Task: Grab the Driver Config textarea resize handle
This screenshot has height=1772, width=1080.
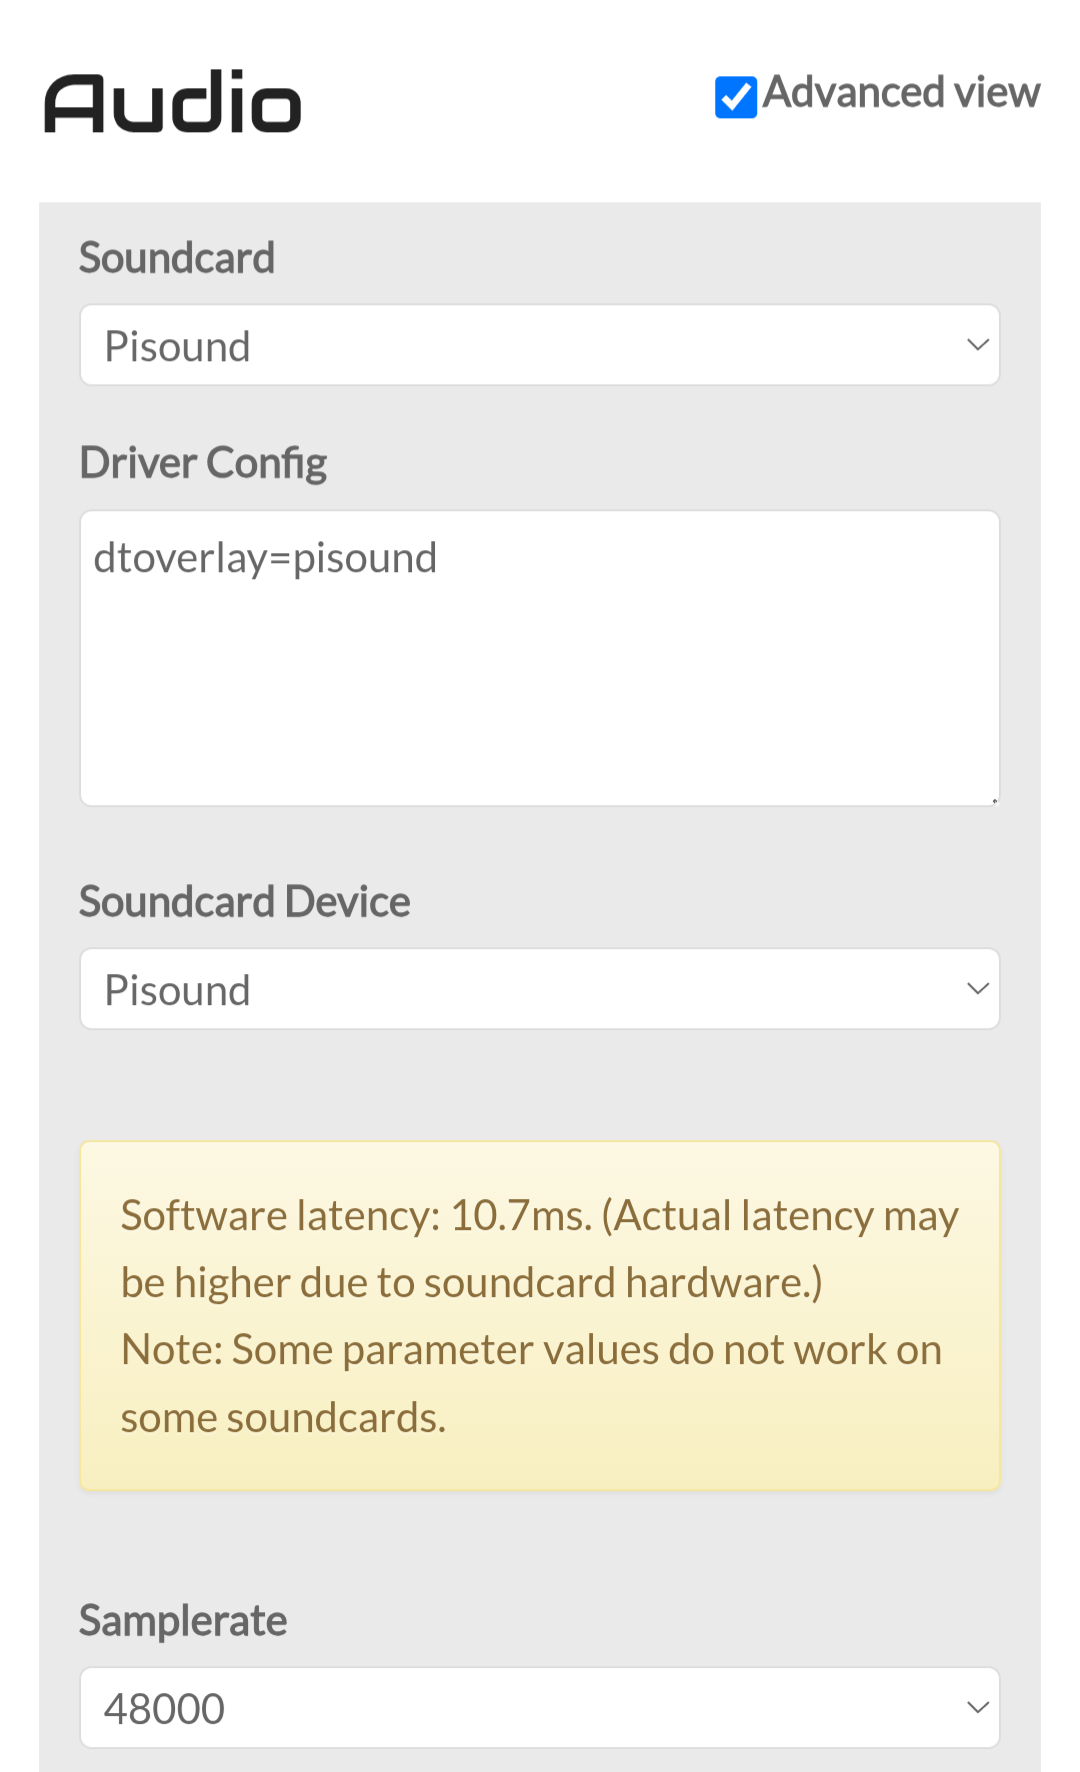Action: click(x=994, y=800)
